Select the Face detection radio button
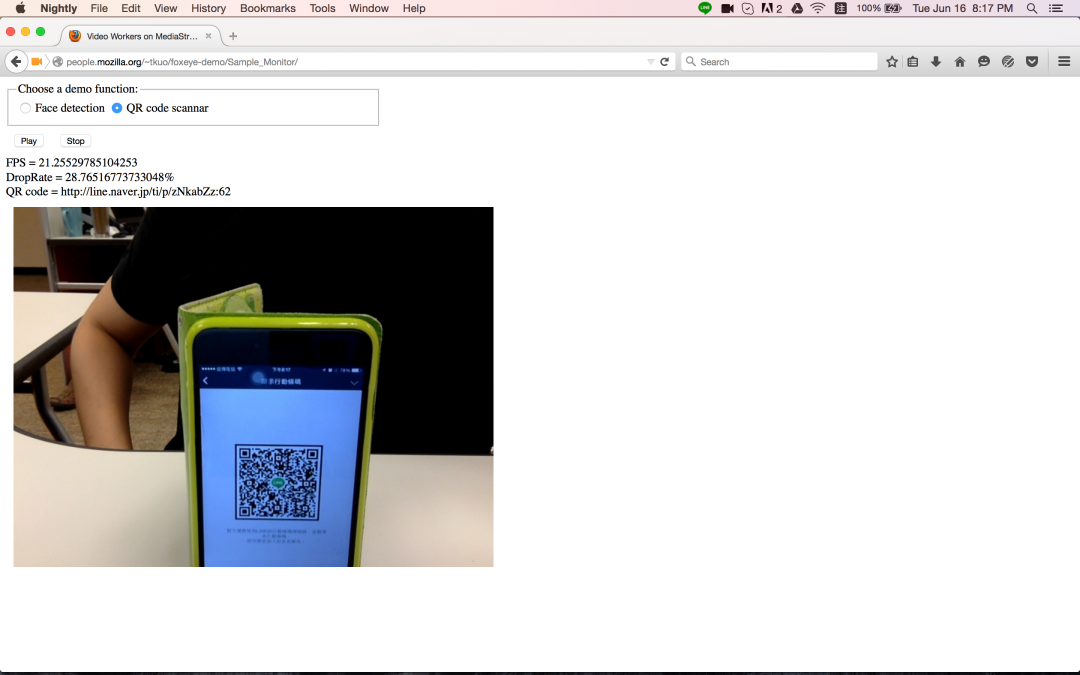Image resolution: width=1080 pixels, height=675 pixels. coord(25,108)
